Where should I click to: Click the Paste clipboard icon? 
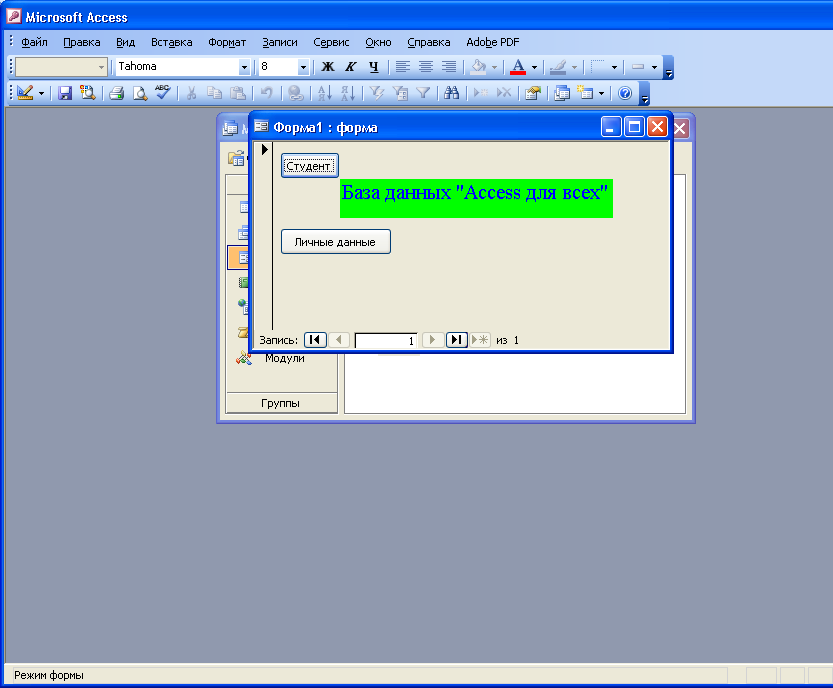click(x=237, y=93)
